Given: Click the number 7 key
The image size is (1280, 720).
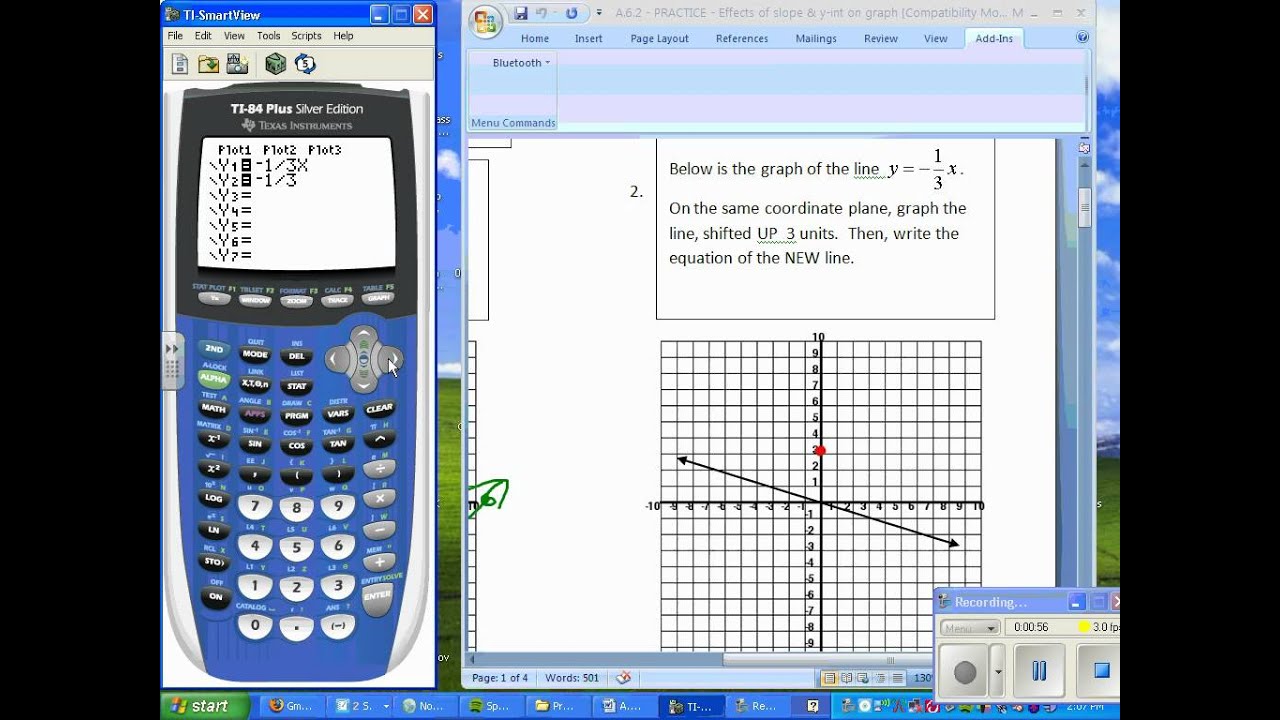Looking at the screenshot, I should click(255, 506).
